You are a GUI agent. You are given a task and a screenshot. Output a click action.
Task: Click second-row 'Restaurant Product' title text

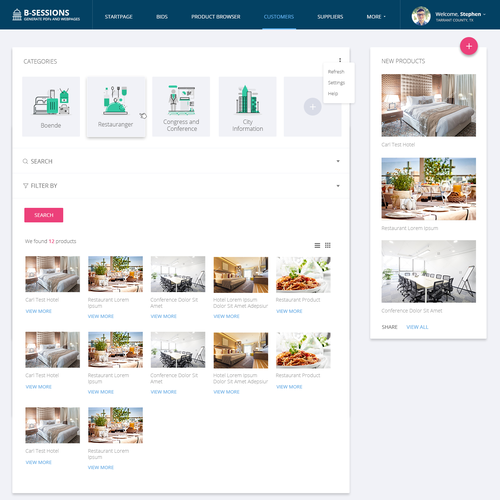(x=298, y=375)
